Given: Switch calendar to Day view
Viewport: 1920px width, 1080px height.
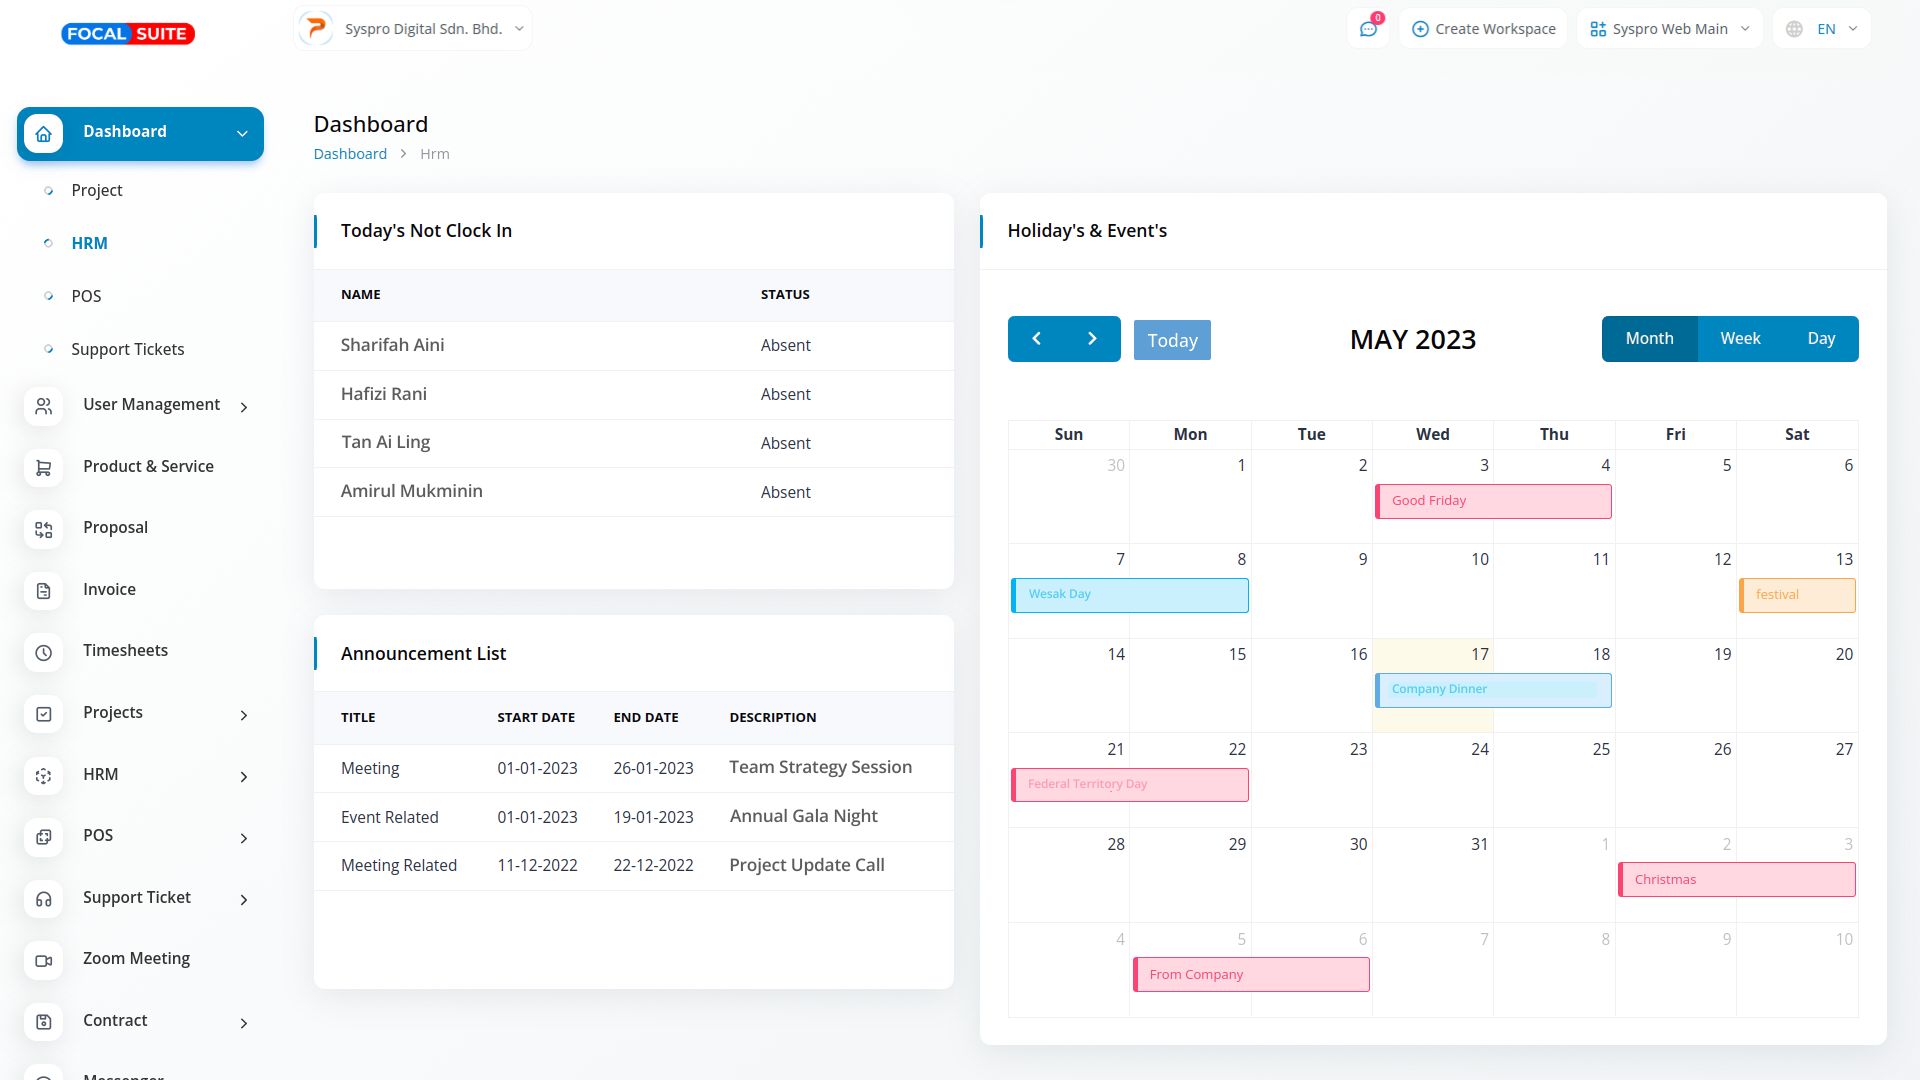Looking at the screenshot, I should click(x=1821, y=339).
